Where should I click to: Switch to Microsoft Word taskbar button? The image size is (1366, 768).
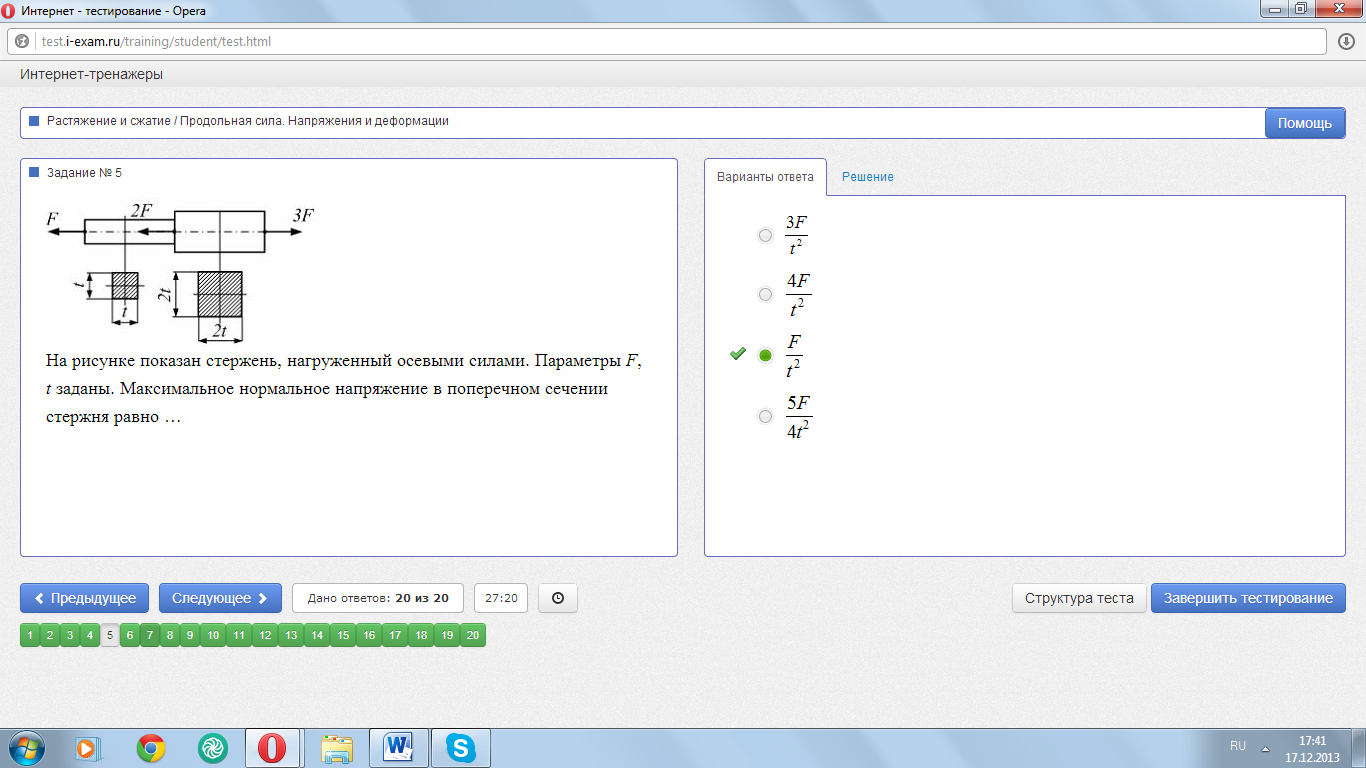tap(398, 748)
